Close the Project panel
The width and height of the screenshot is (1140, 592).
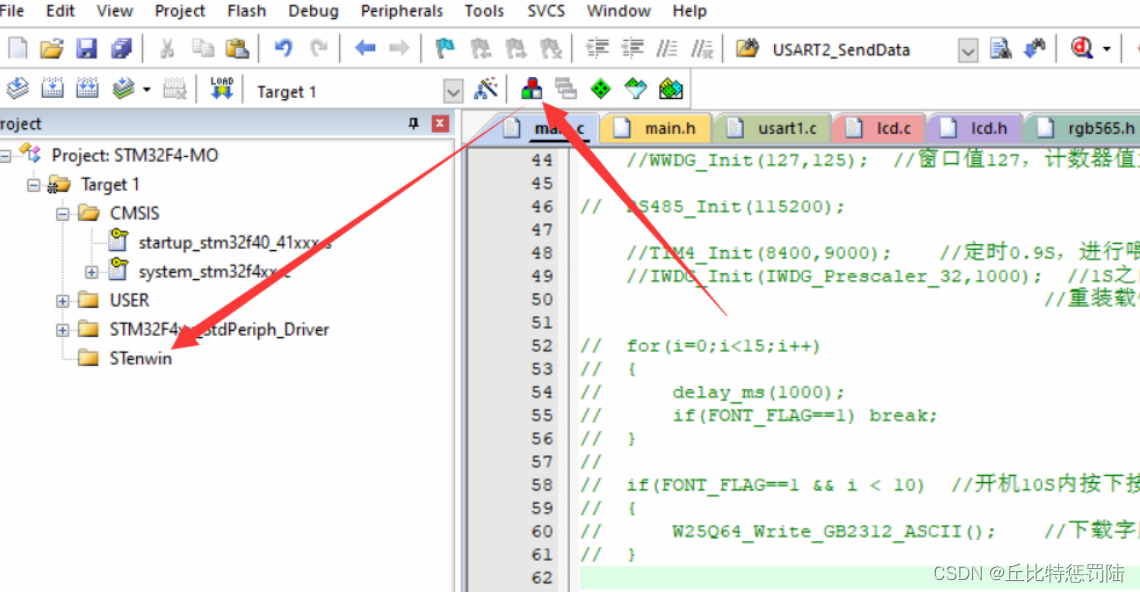pos(440,124)
